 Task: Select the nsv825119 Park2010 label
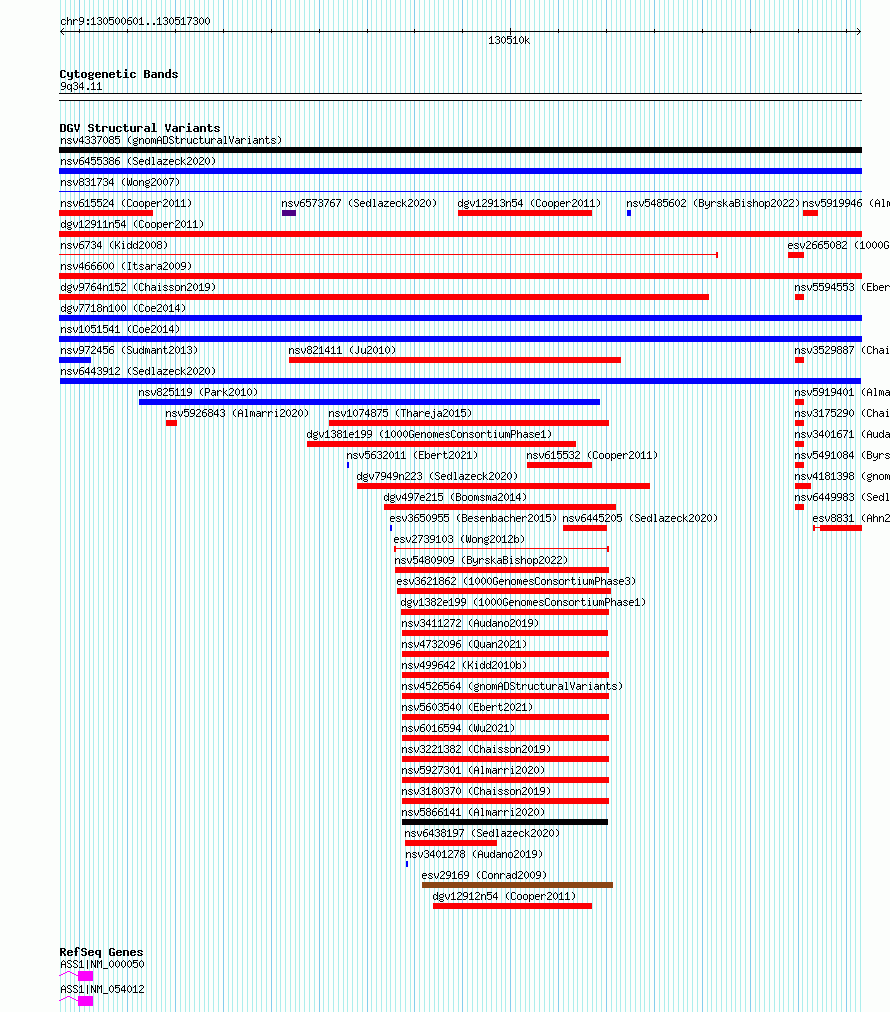[198, 392]
